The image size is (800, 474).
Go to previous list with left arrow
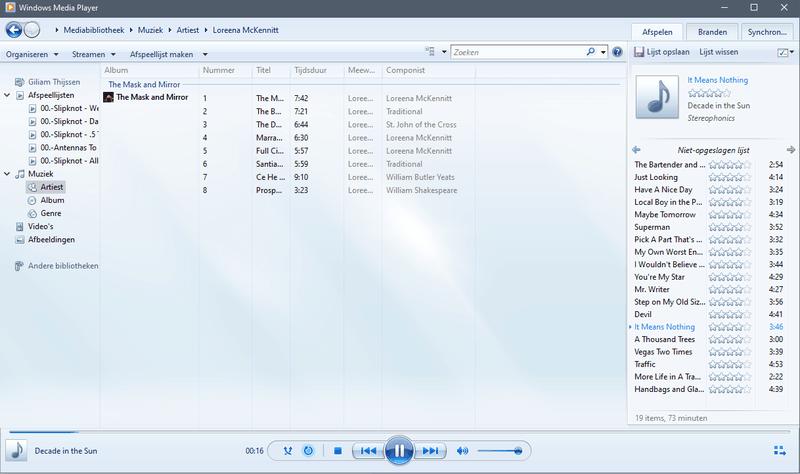tap(636, 150)
